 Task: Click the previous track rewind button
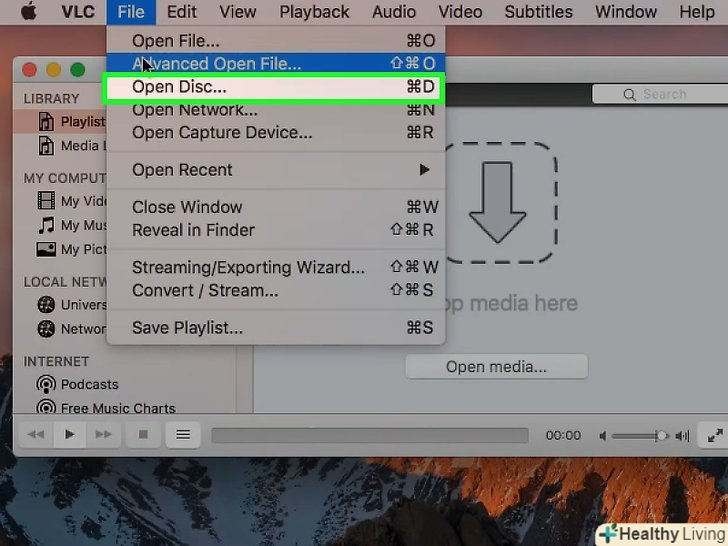[x=36, y=435]
